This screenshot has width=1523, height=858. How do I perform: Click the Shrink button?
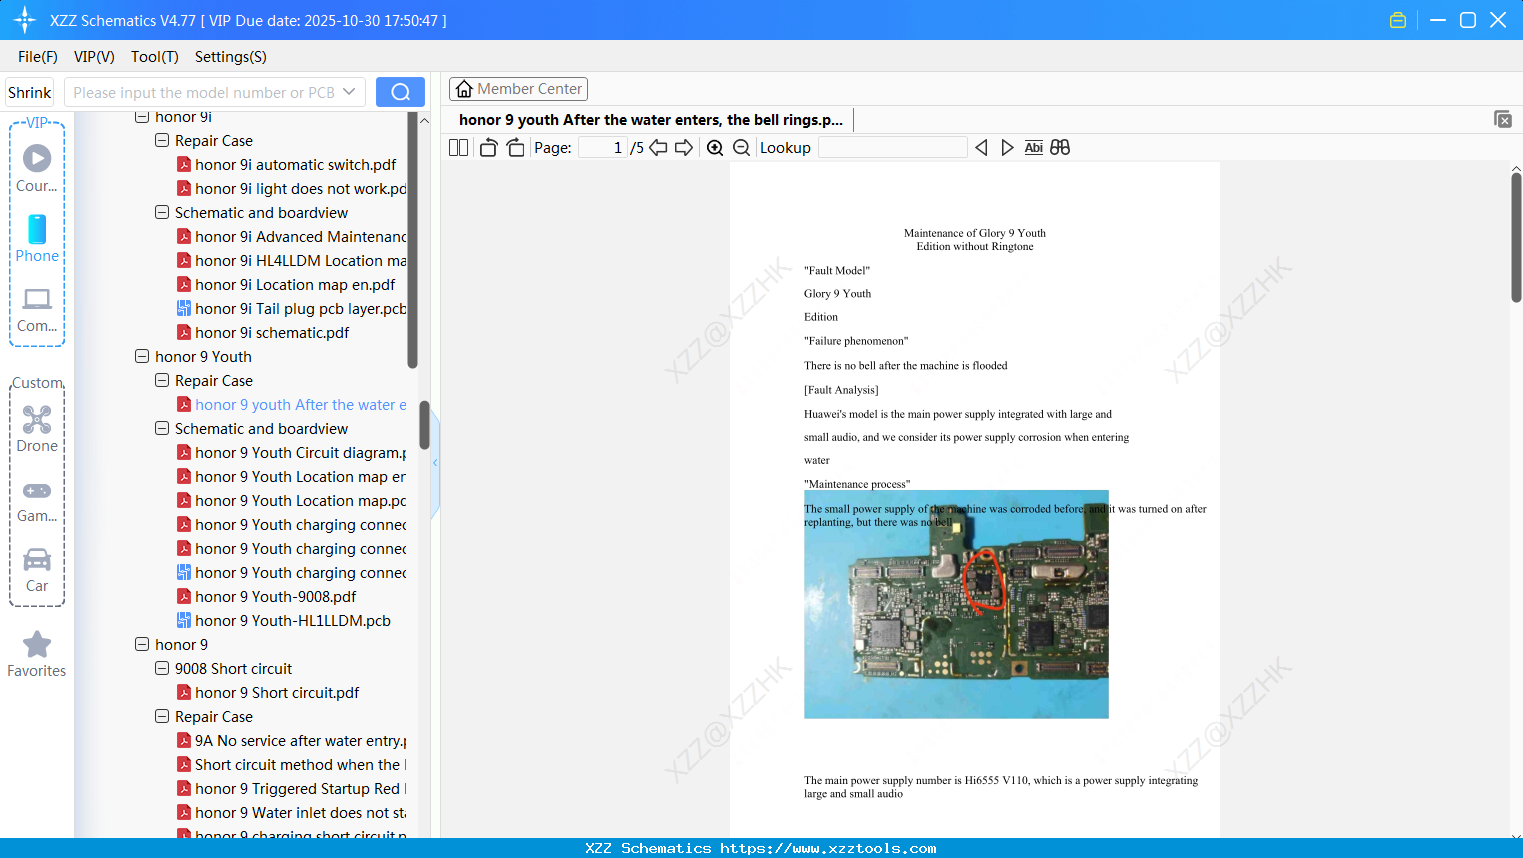pos(30,92)
